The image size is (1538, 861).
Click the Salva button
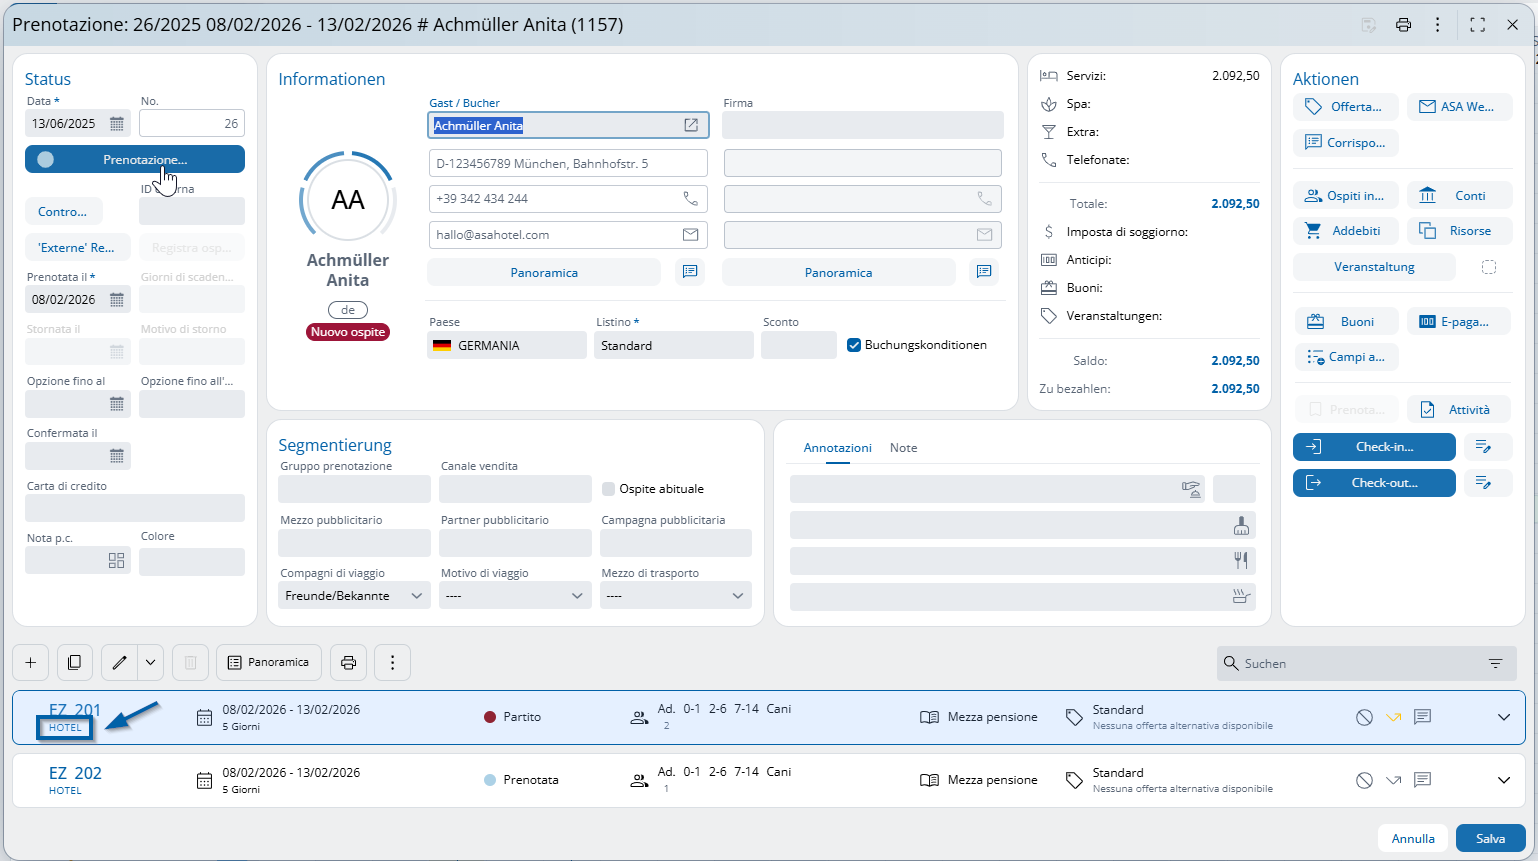(1489, 838)
